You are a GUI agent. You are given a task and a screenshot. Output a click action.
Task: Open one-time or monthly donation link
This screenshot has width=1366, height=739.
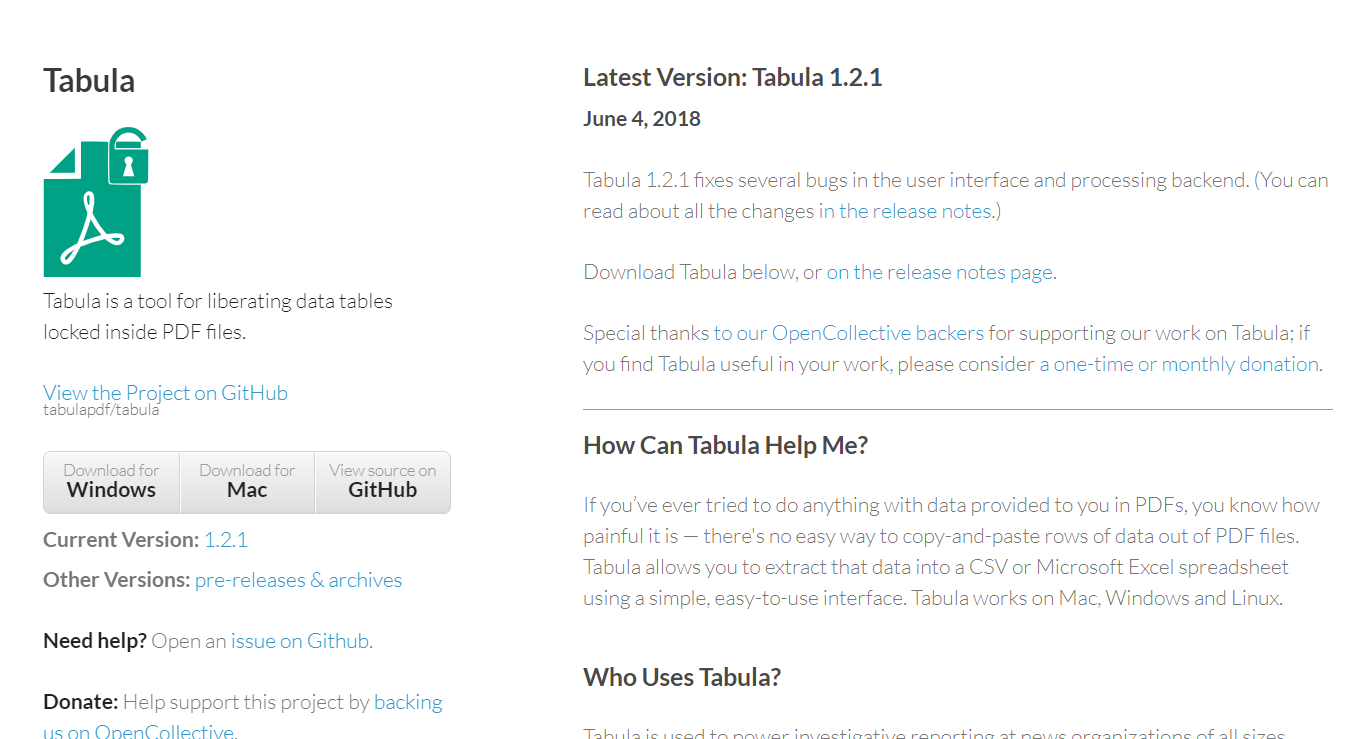(1179, 364)
